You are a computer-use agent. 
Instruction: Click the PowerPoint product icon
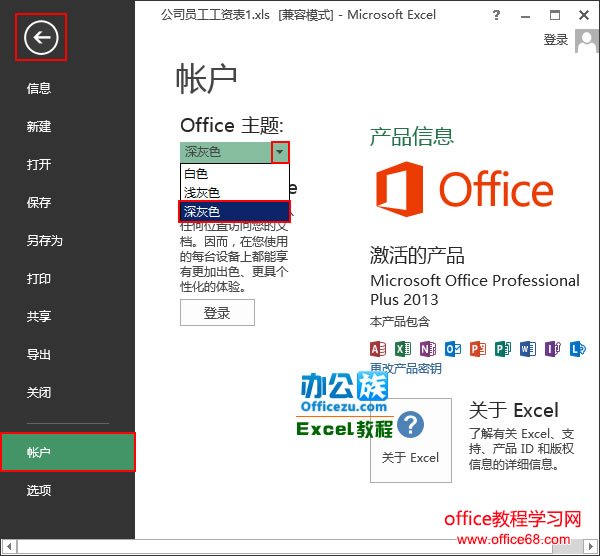point(478,349)
